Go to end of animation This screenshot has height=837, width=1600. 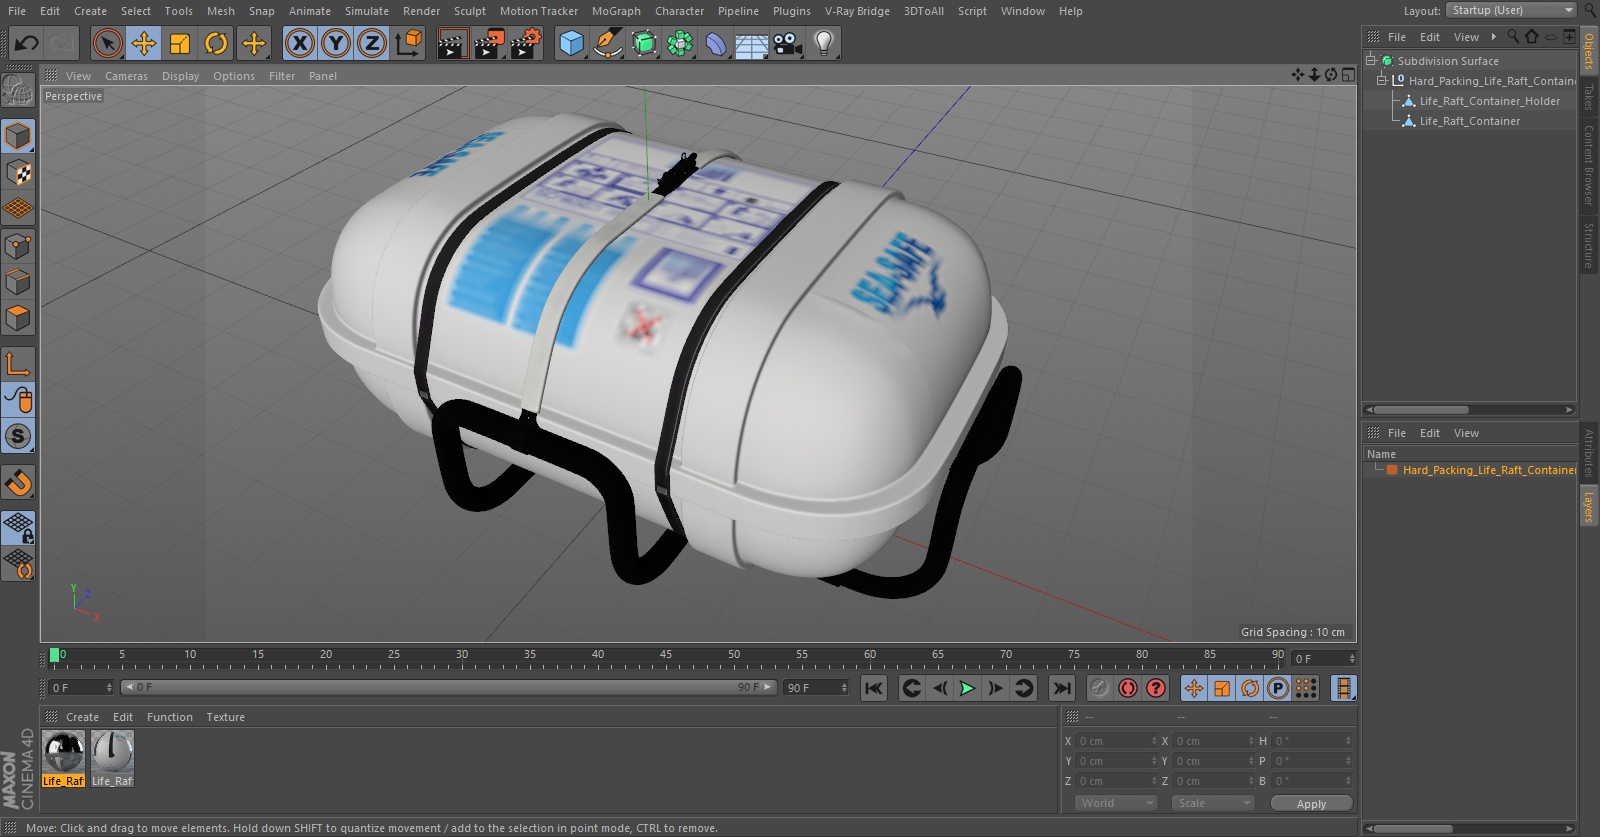(x=1062, y=688)
